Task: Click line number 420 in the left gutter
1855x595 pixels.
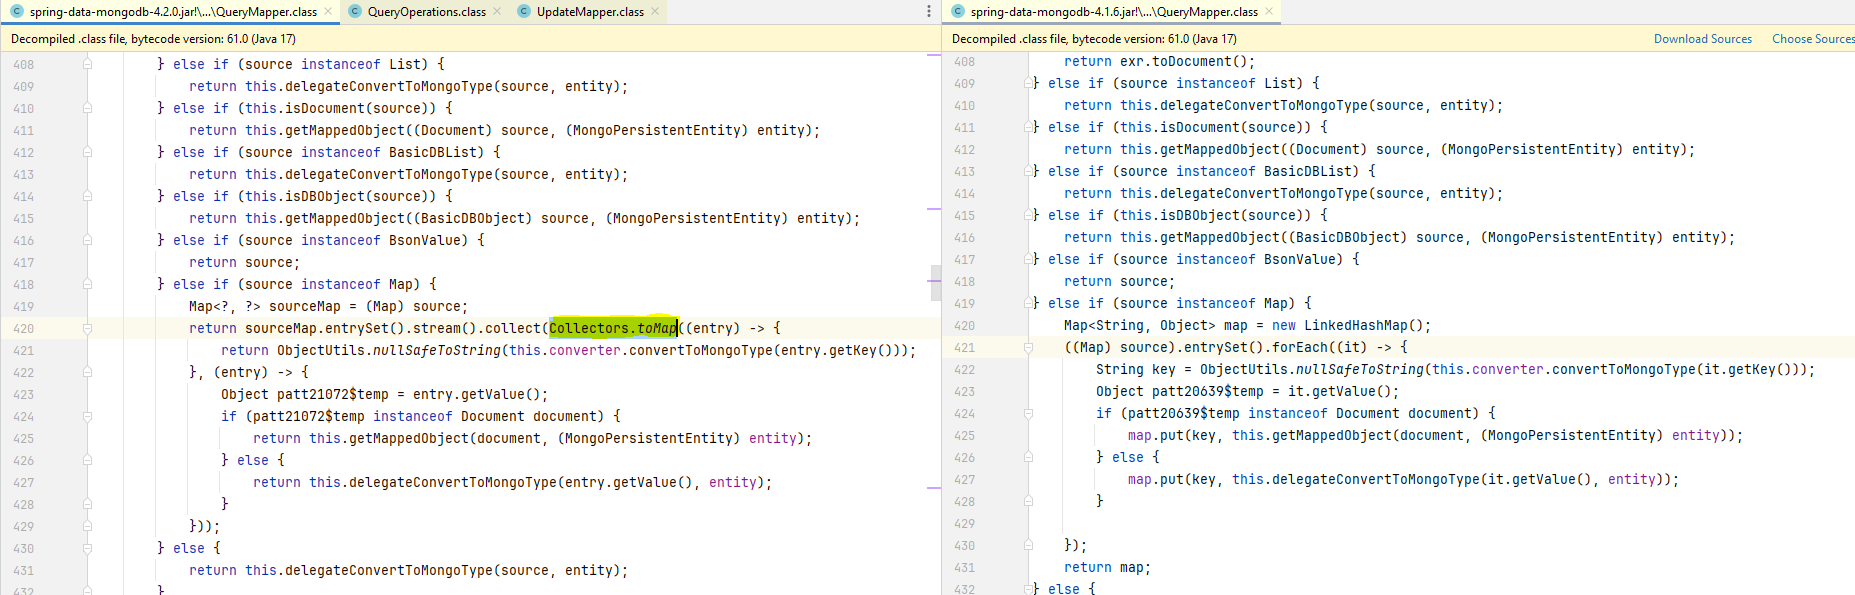Action: click(x=24, y=329)
